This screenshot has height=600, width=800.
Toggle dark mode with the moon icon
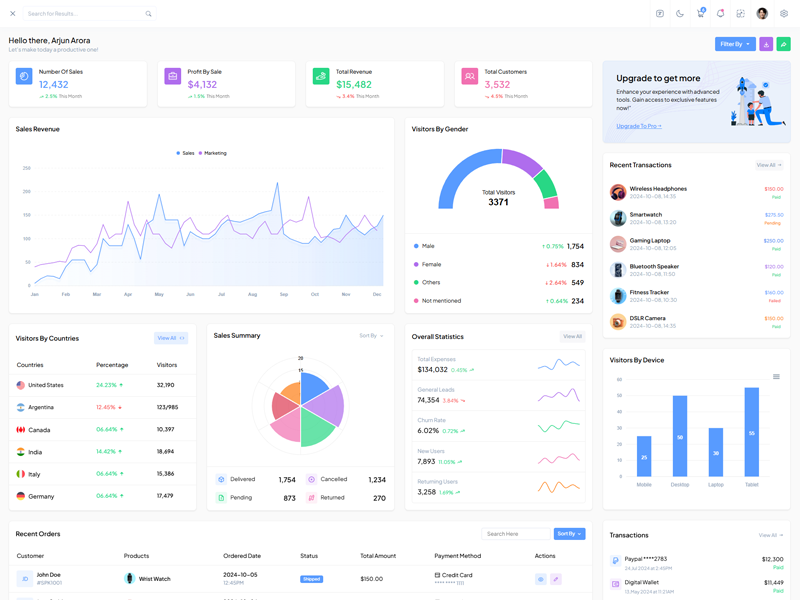(x=680, y=14)
